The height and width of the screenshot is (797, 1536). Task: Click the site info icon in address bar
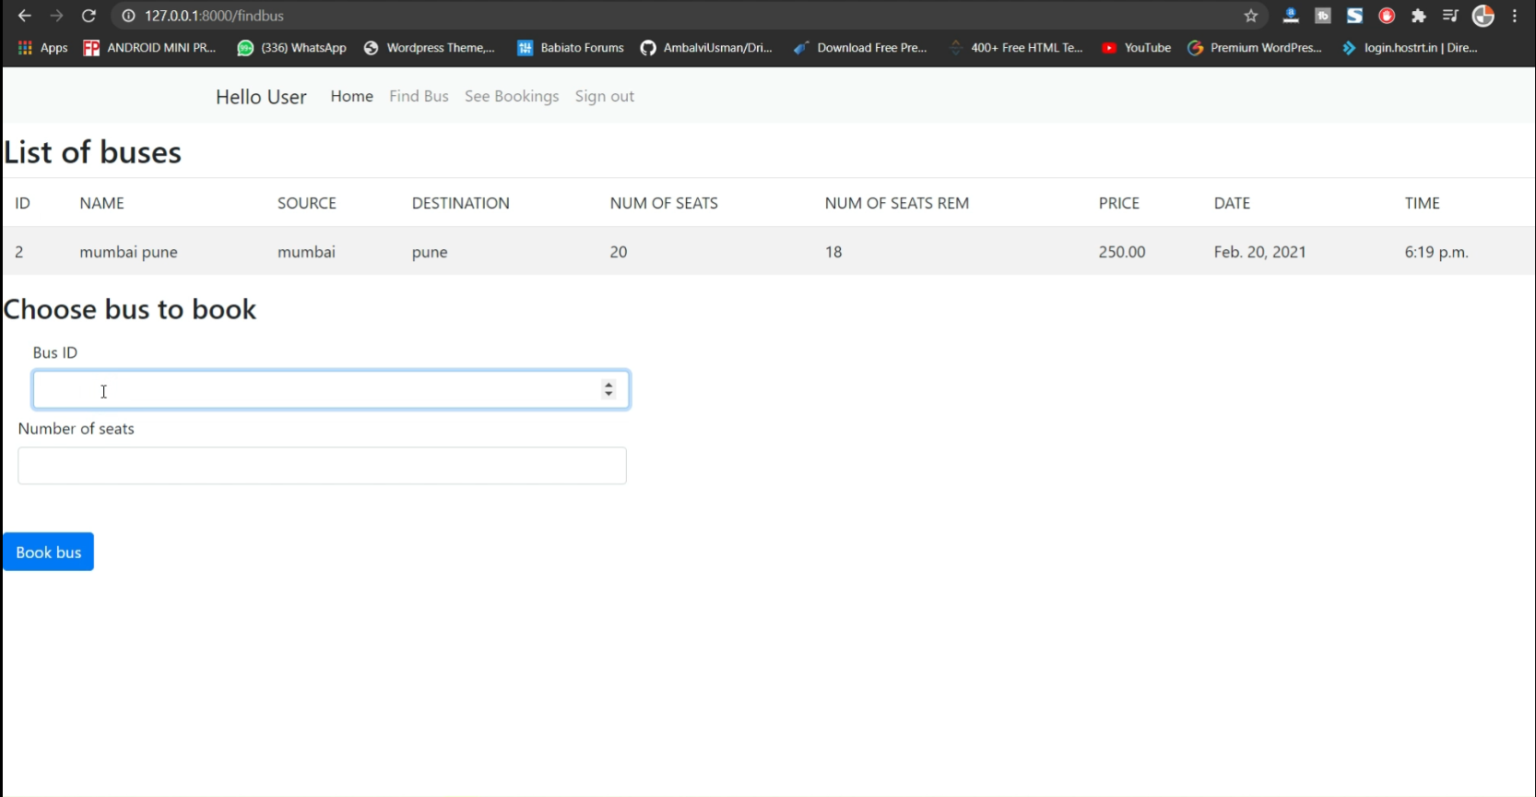point(127,16)
